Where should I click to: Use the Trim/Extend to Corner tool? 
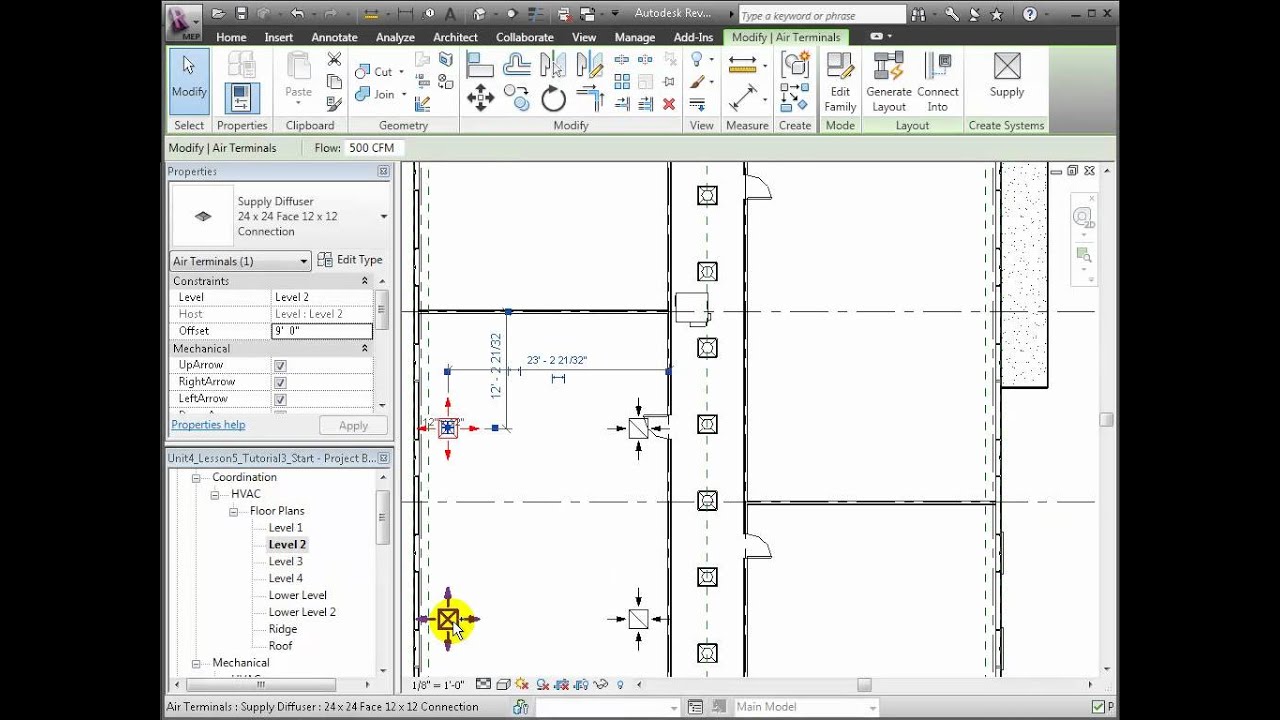(590, 97)
